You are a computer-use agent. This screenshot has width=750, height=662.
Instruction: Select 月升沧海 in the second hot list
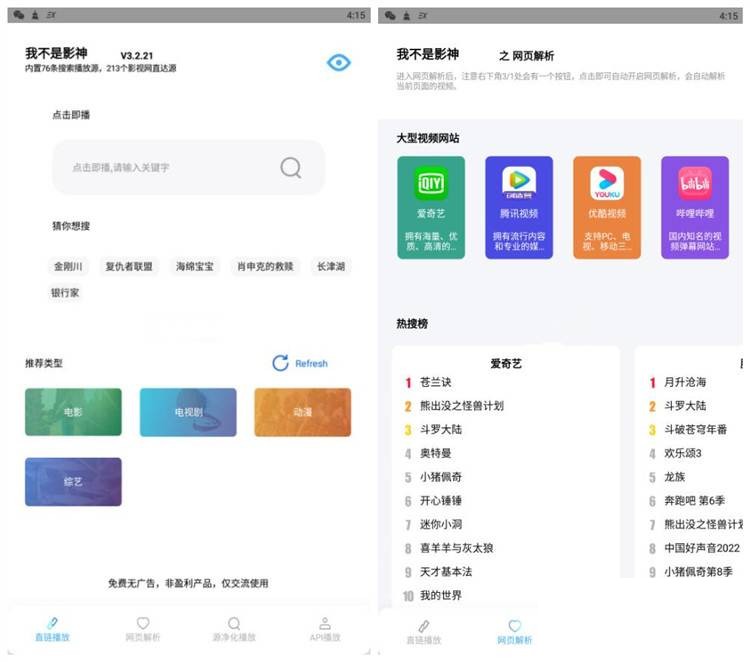[x=685, y=382]
